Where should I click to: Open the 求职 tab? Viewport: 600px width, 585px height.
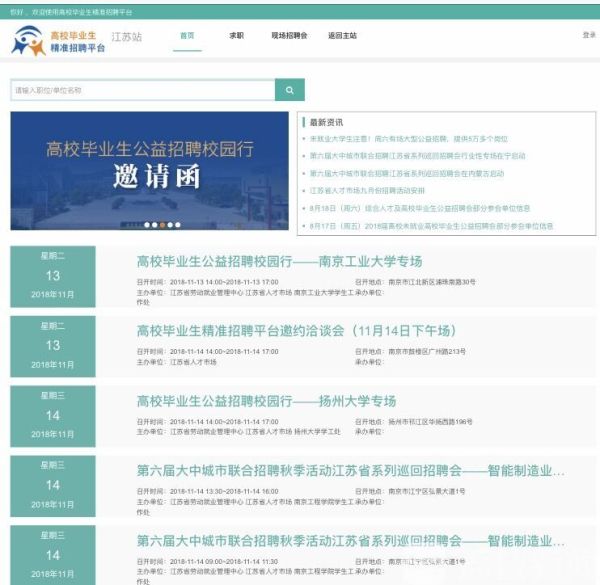point(236,35)
